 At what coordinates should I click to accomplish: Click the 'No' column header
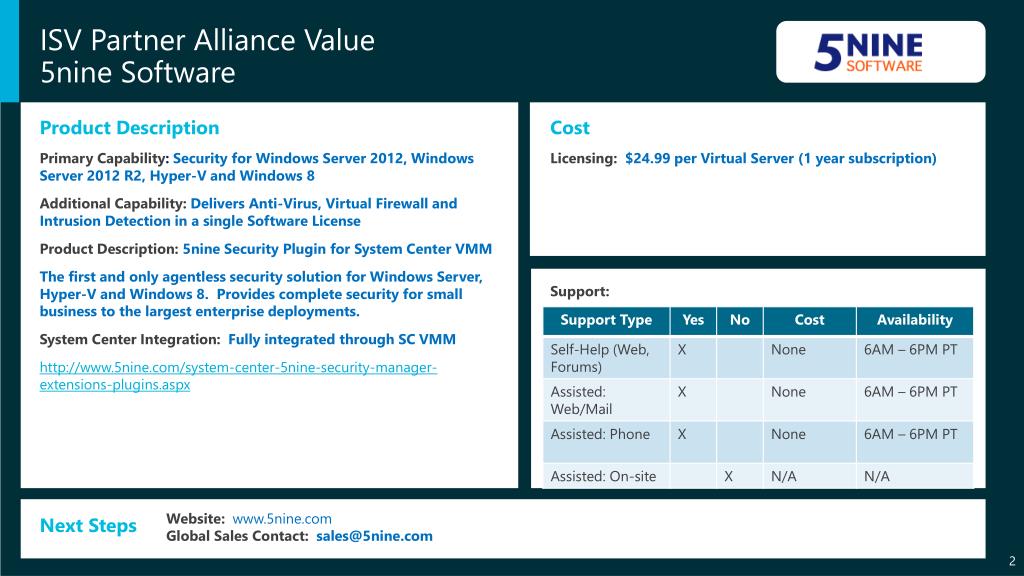coord(739,320)
